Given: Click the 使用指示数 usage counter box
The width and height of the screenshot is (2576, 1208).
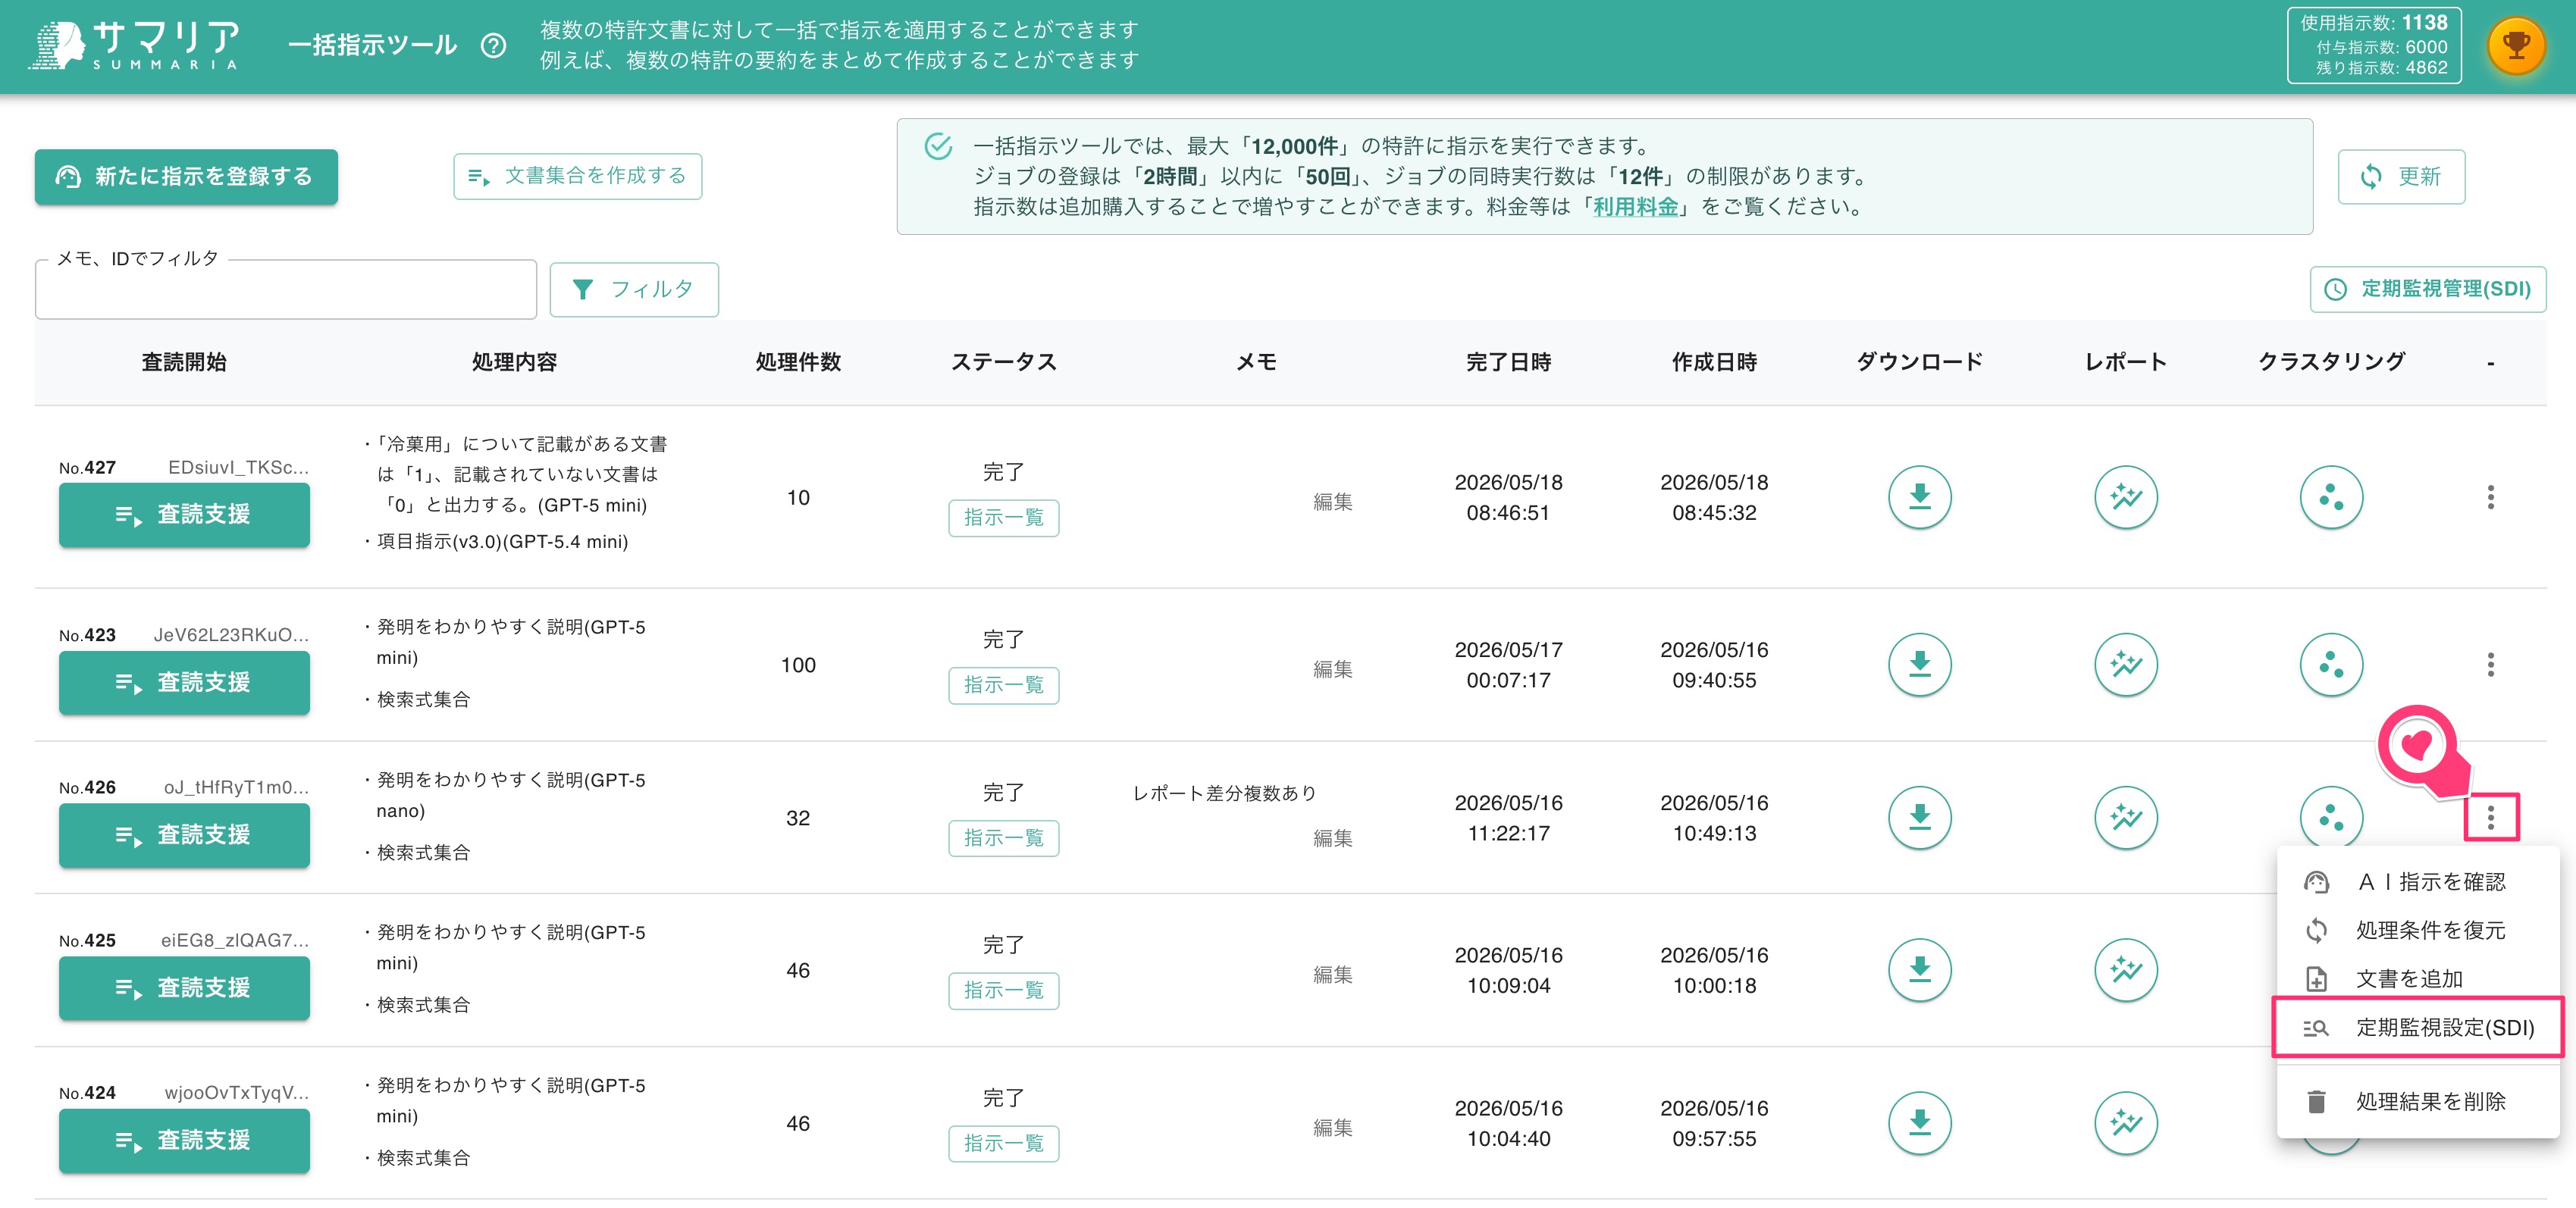Looking at the screenshot, I should pyautogui.click(x=2373, y=46).
